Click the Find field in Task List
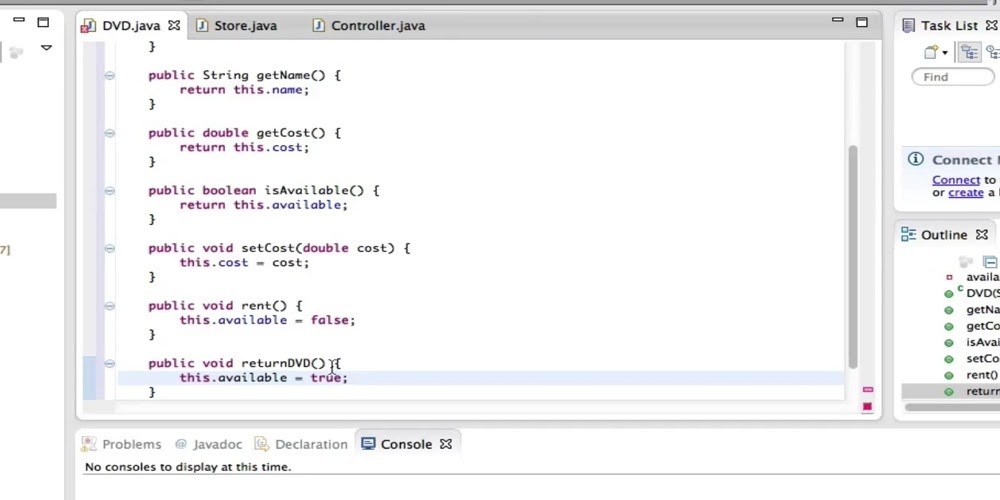 coord(950,77)
